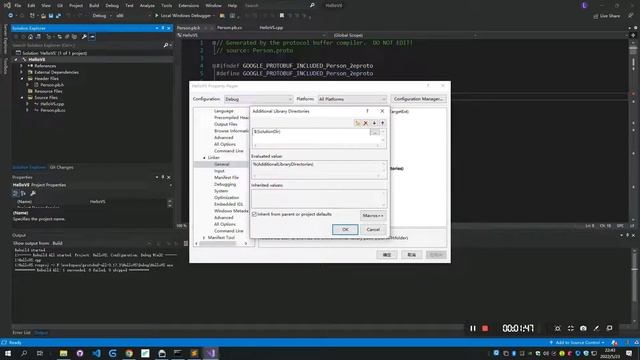Pause the screen recording
The width and height of the screenshot is (640, 360).
473,328
